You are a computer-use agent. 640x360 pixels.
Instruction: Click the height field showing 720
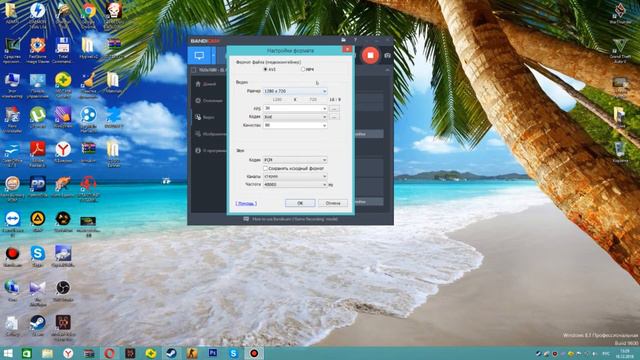tap(313, 100)
